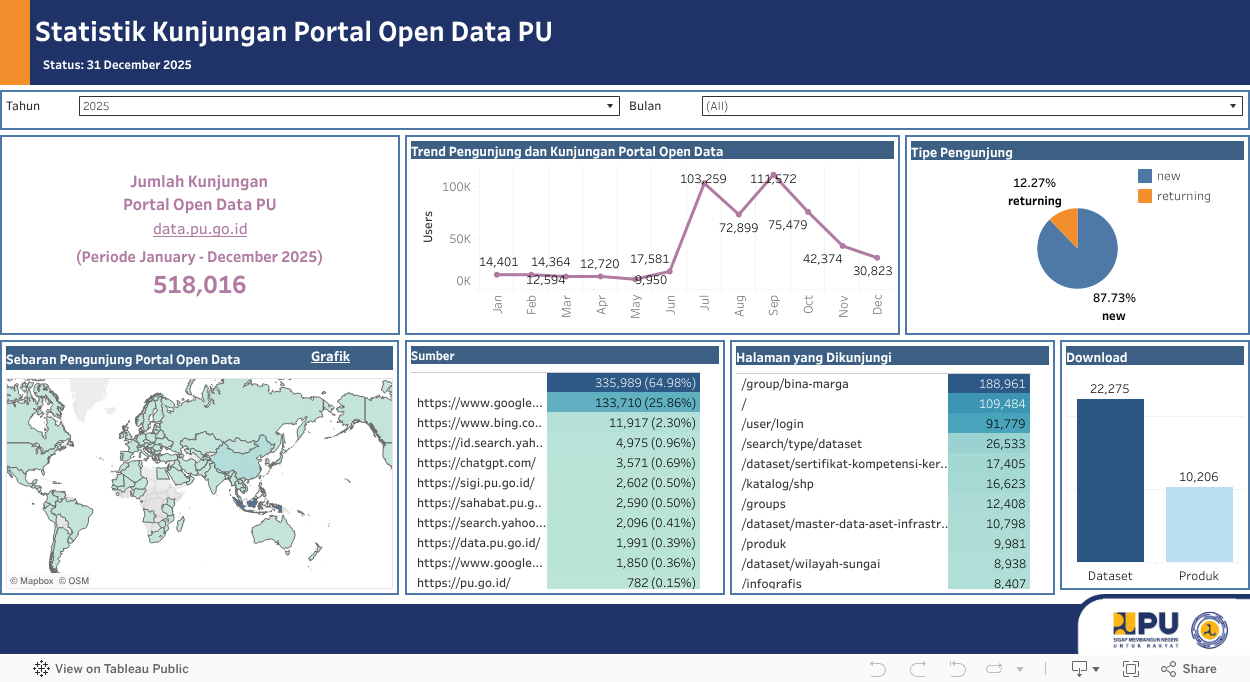The image size is (1250, 682).
Task: Click the Revert icon in the toolbar
Action: pyautogui.click(x=957, y=669)
